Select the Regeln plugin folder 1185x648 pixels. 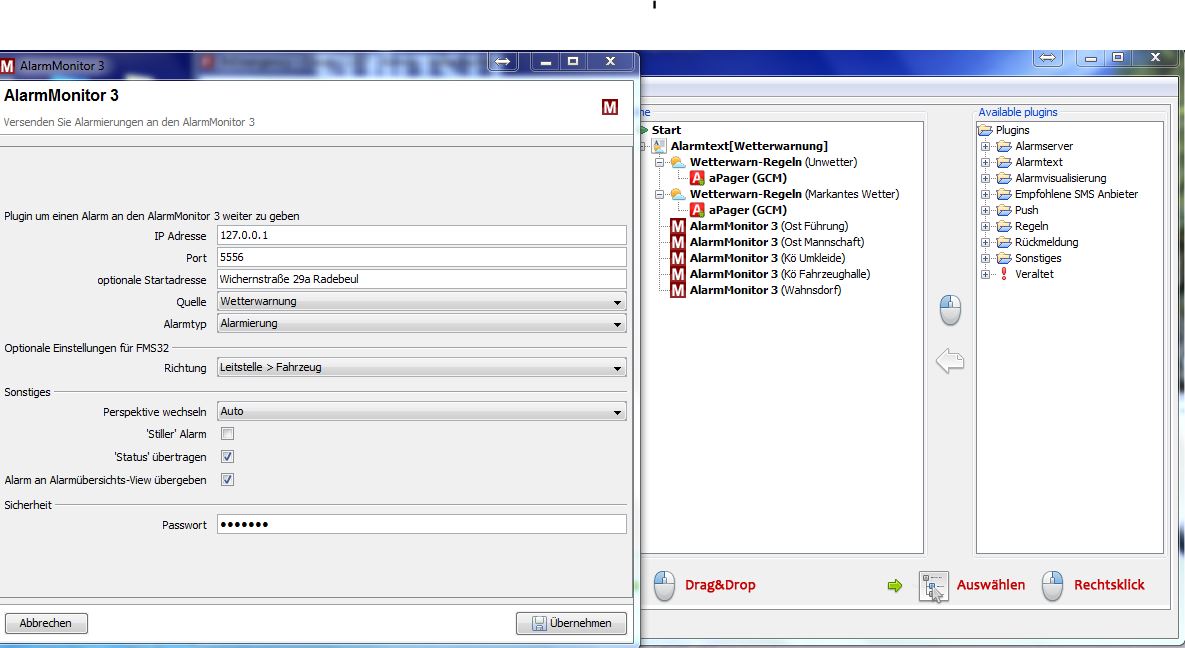click(1031, 226)
